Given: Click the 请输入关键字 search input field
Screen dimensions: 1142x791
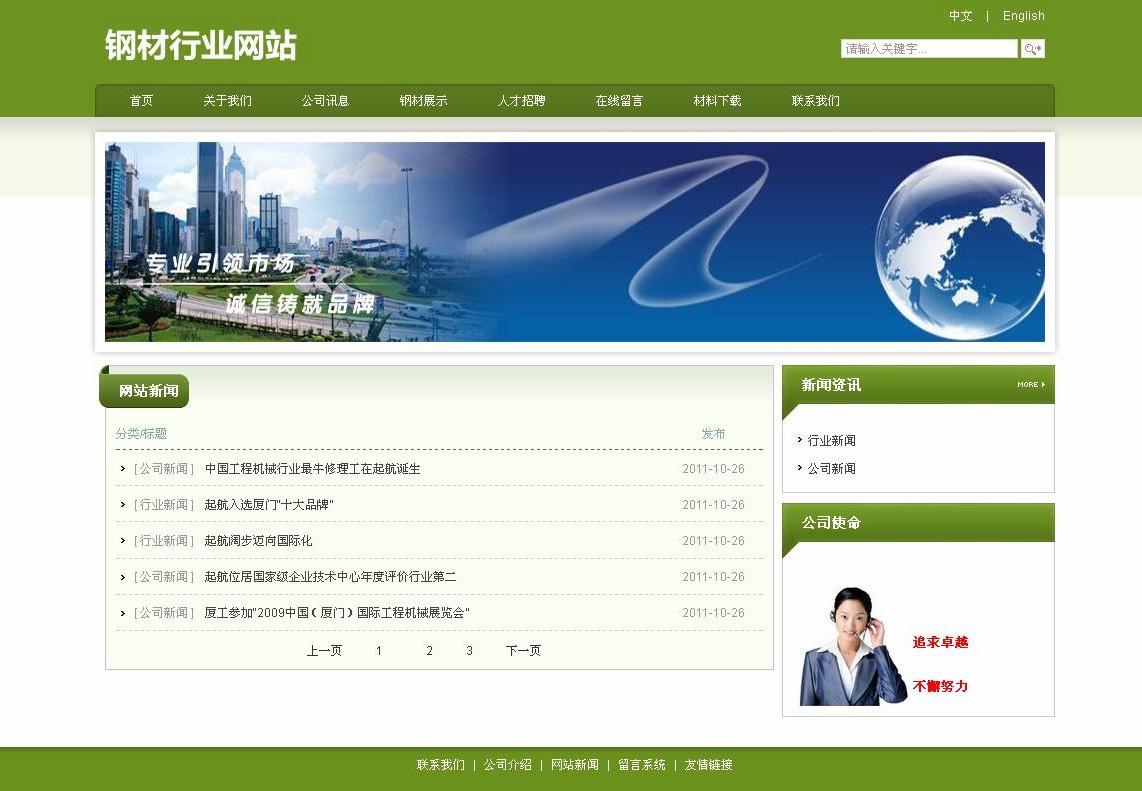Looking at the screenshot, I should pos(928,49).
